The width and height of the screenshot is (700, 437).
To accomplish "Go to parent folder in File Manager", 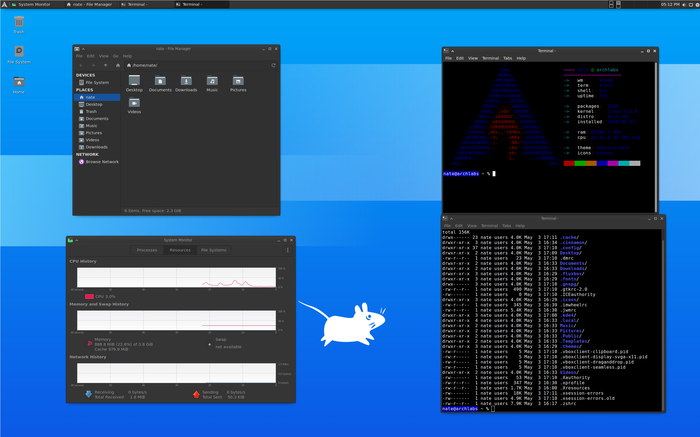I will 105,66.
